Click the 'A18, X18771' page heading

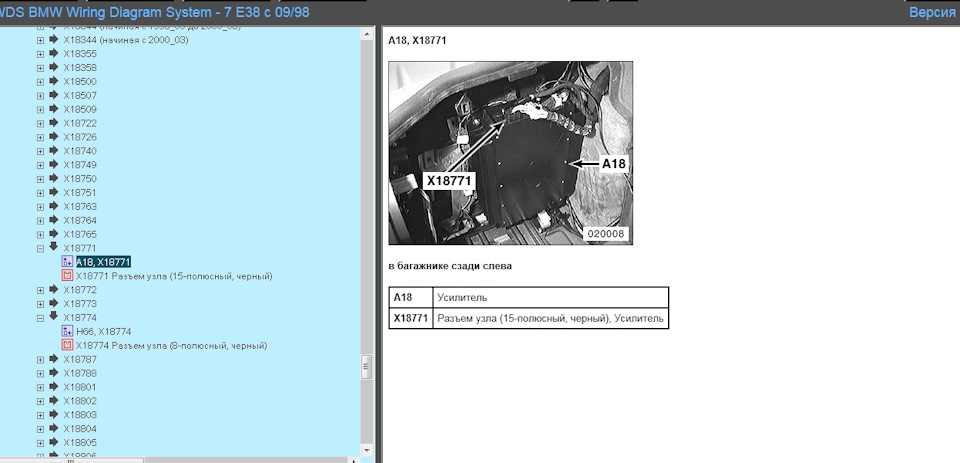point(417,41)
